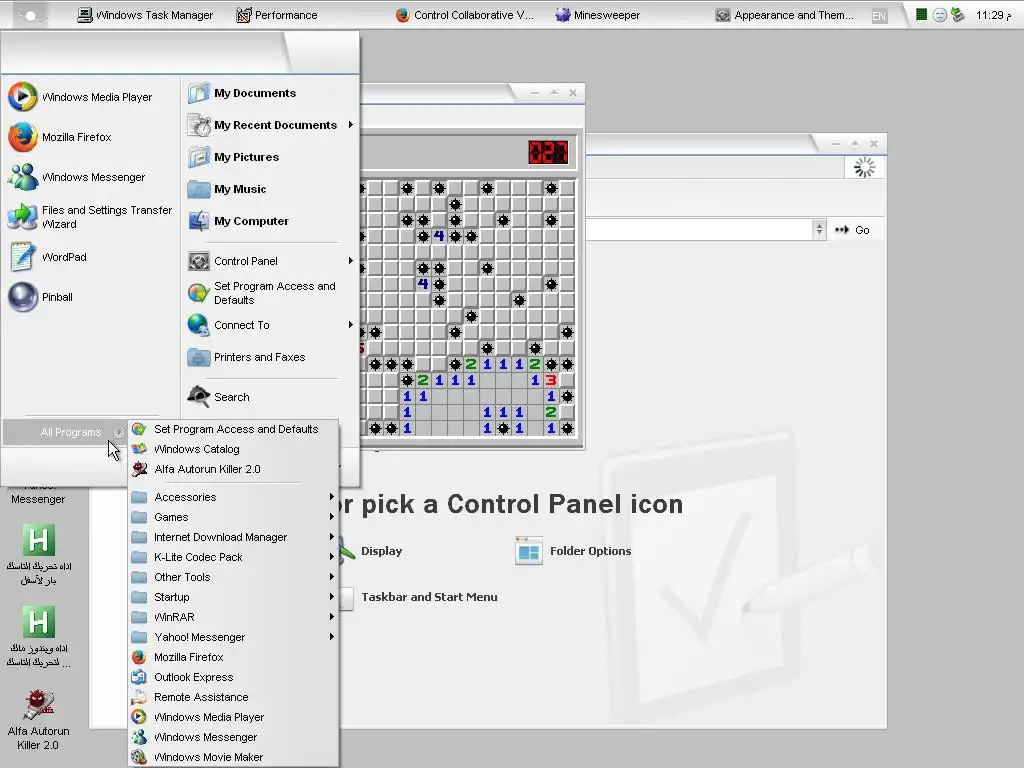Start Files and Settings Transfer Wizard
The image size is (1024, 768).
click(x=90, y=217)
